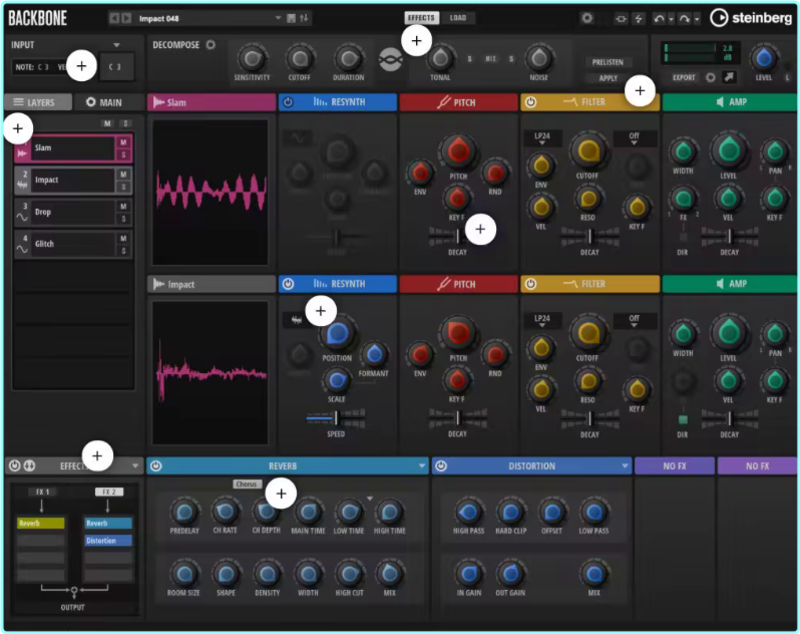Click the effects routing icon beside power
This screenshot has height=634, width=800.
point(29,465)
